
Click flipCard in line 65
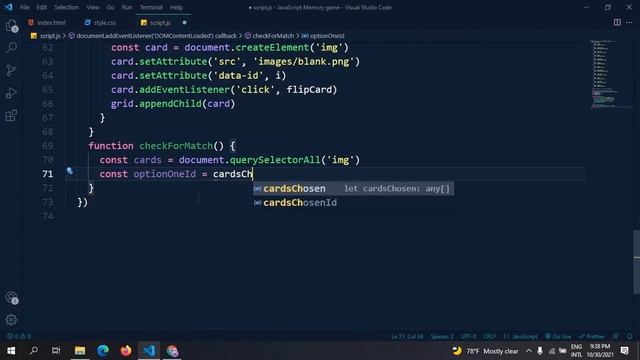pyautogui.click(x=309, y=89)
